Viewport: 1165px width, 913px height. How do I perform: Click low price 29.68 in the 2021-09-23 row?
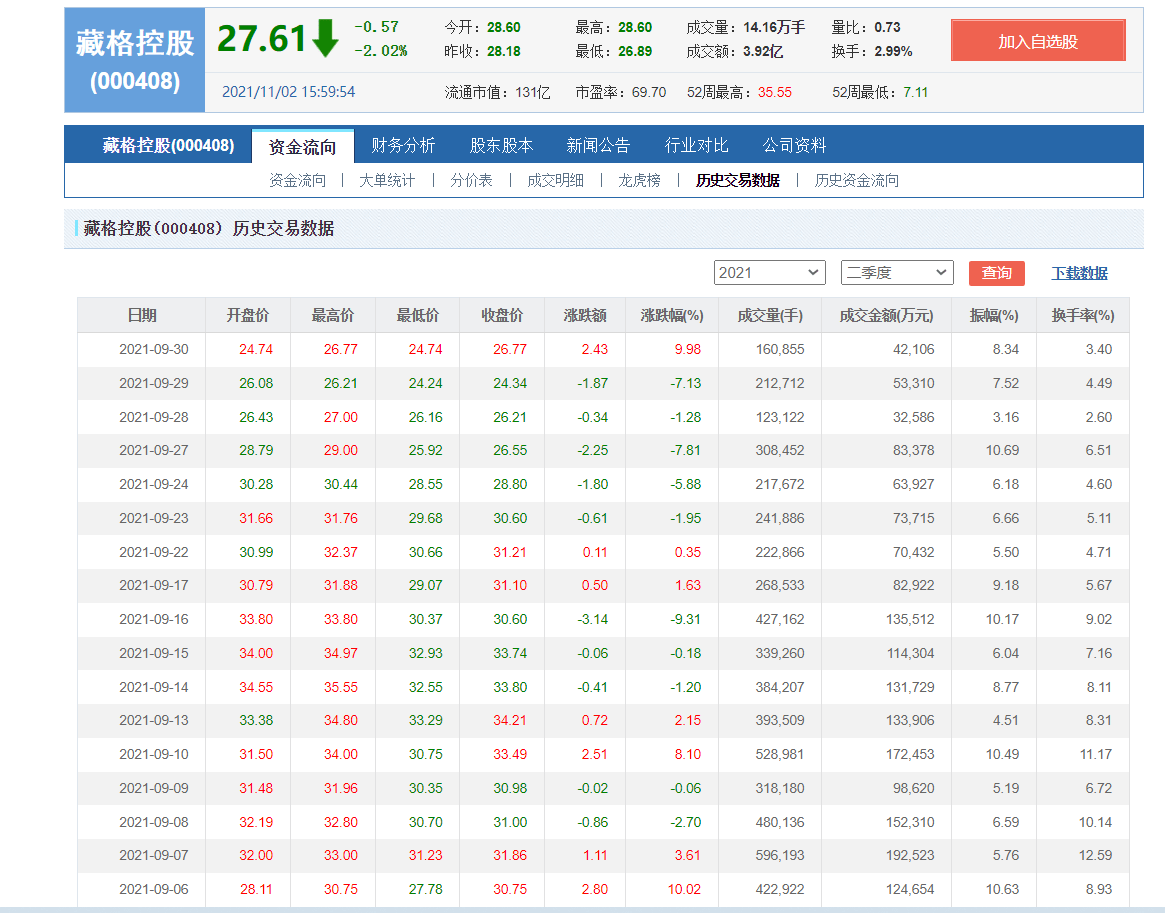425,518
